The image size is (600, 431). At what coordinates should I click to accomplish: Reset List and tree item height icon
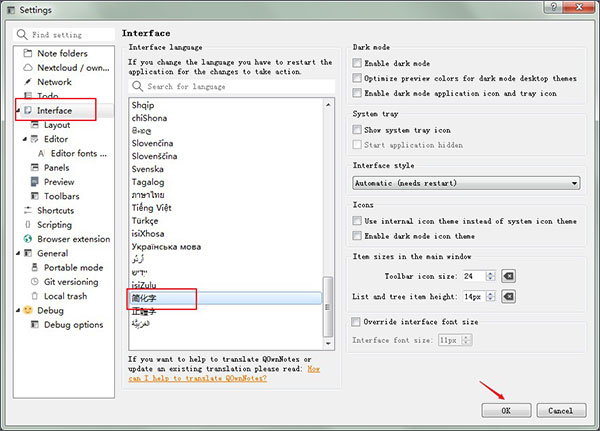pos(509,296)
